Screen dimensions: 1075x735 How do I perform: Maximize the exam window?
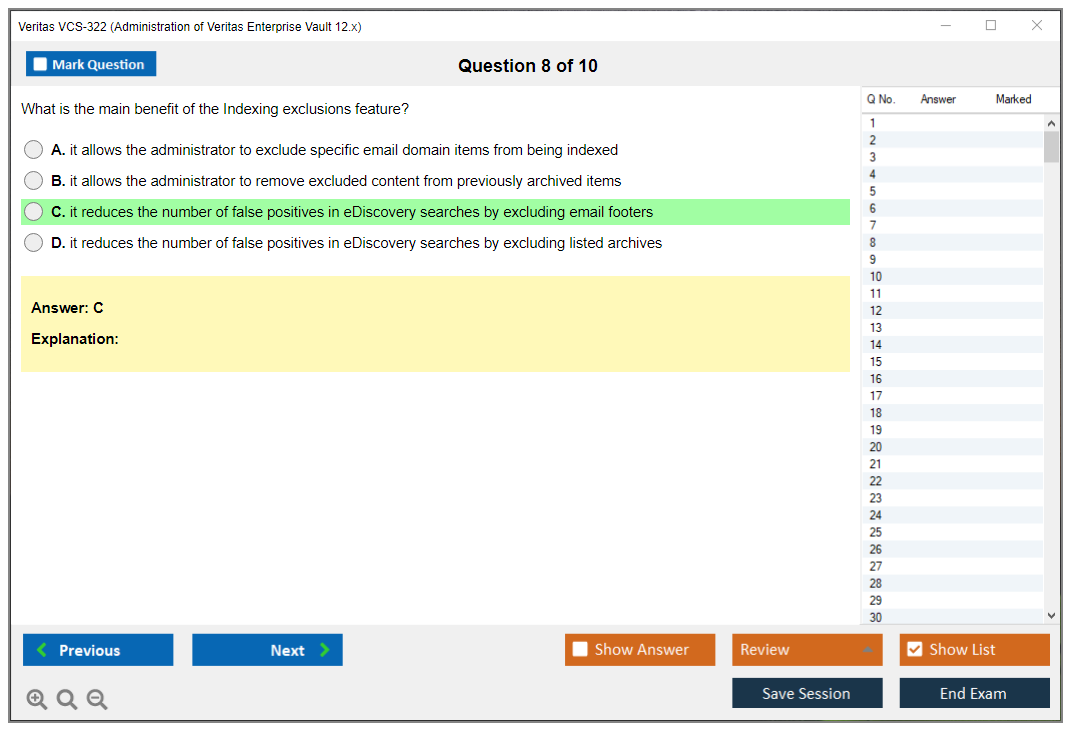coord(991,26)
